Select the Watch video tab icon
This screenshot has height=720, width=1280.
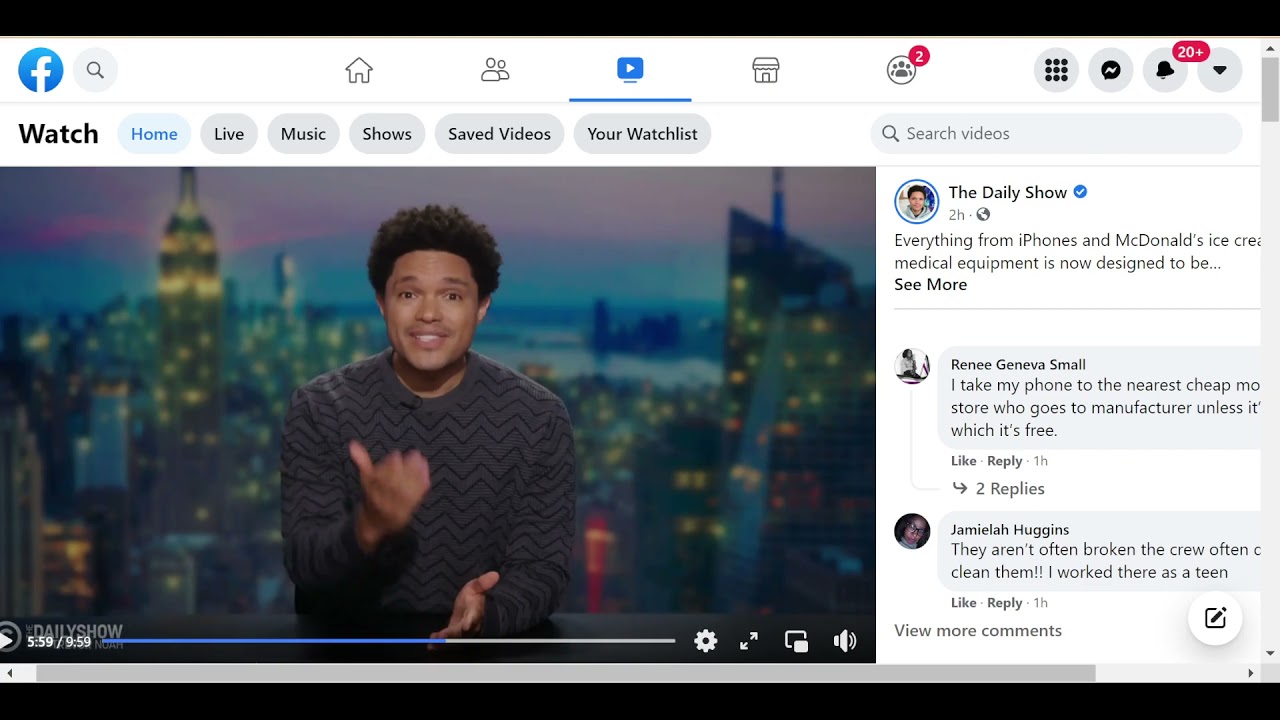point(630,69)
